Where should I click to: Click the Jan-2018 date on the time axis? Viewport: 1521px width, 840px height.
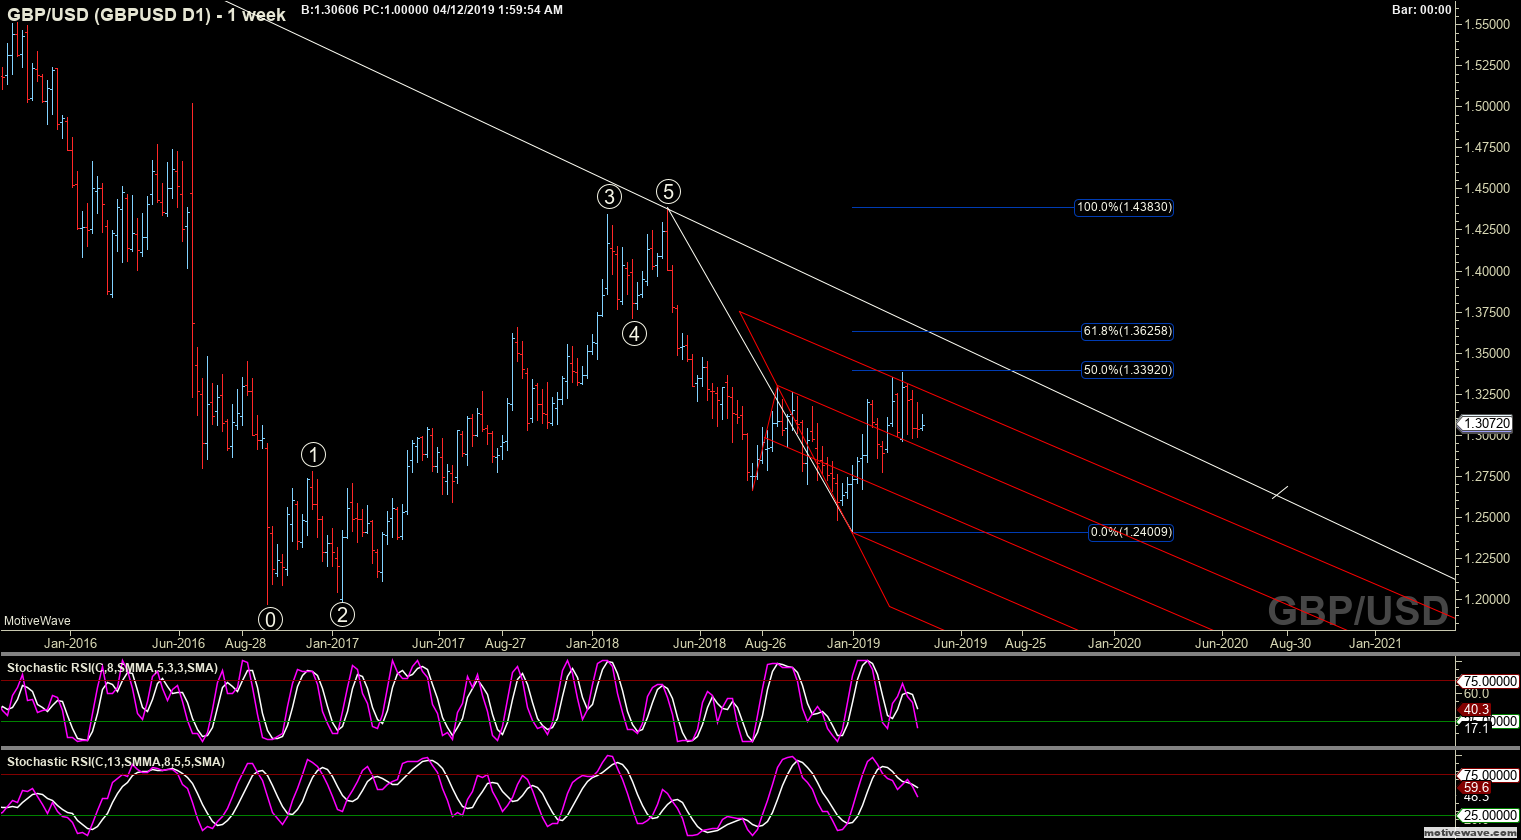592,643
